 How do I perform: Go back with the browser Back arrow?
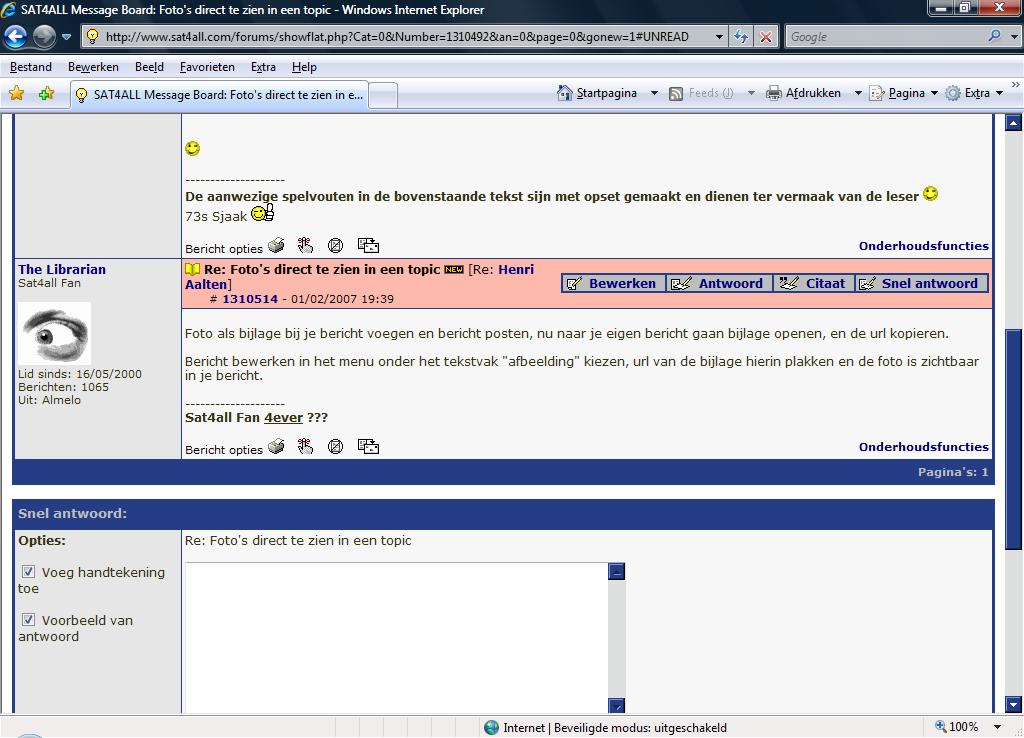pos(15,37)
